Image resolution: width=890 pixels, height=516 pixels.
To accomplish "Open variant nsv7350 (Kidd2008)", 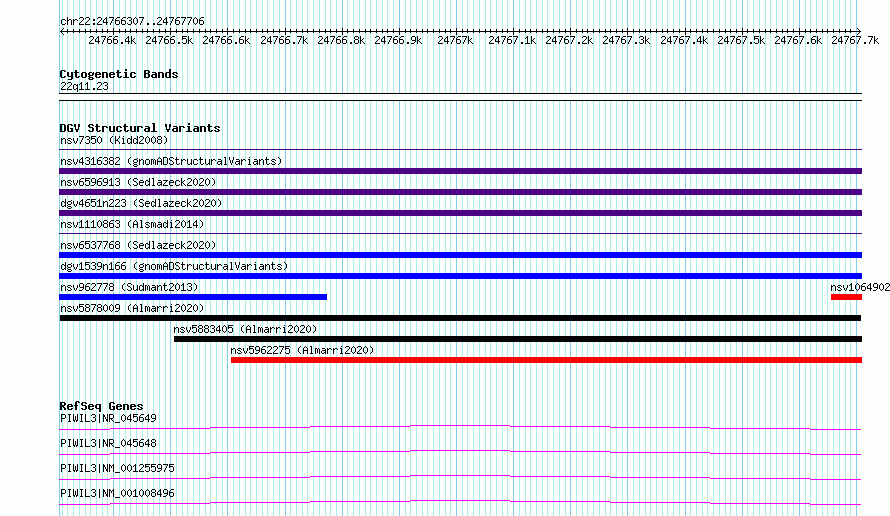I will coord(114,140).
